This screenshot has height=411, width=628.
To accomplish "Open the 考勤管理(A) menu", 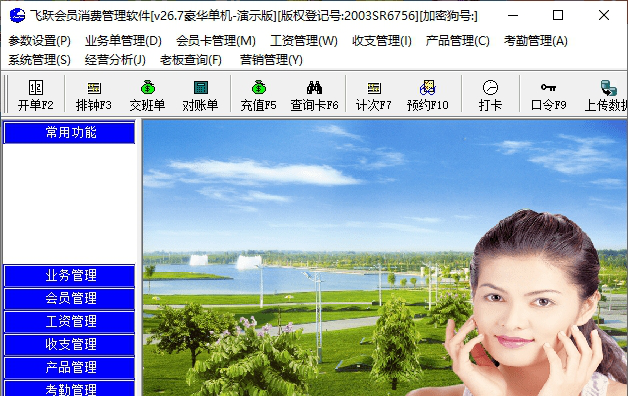I will point(536,40).
